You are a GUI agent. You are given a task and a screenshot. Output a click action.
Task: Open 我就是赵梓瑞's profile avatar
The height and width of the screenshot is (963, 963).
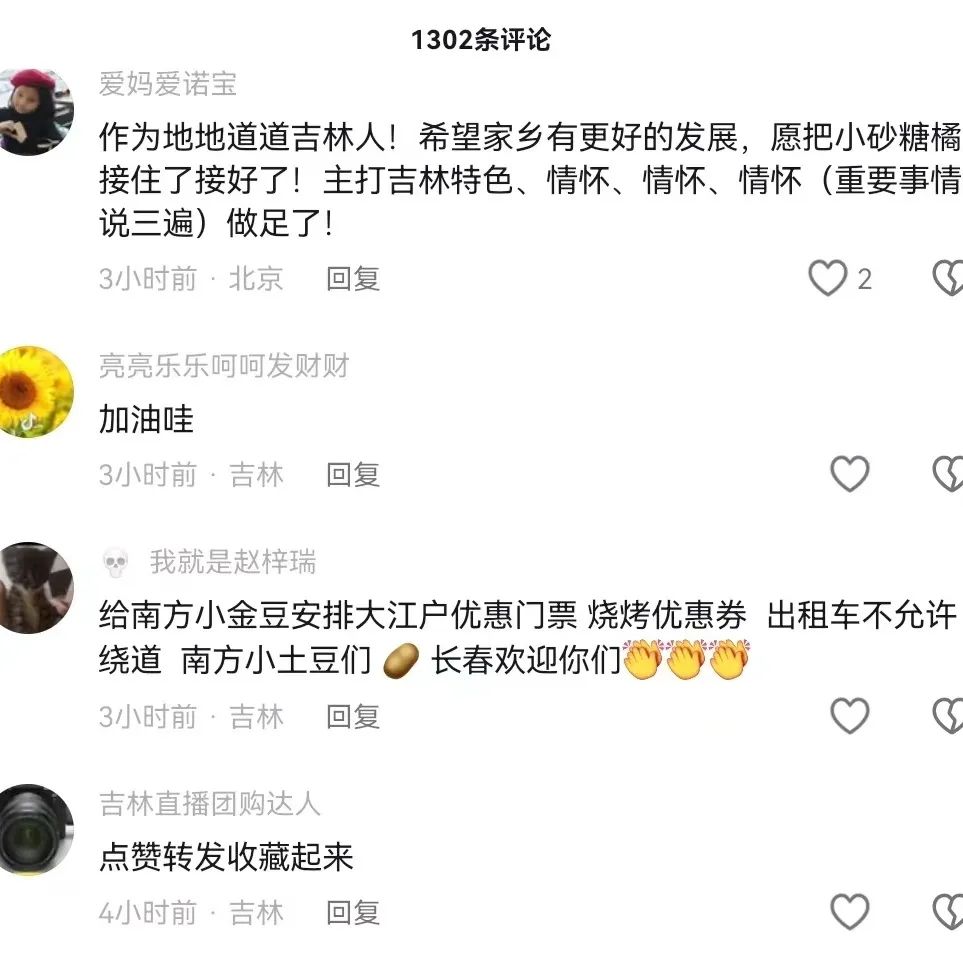[30, 588]
